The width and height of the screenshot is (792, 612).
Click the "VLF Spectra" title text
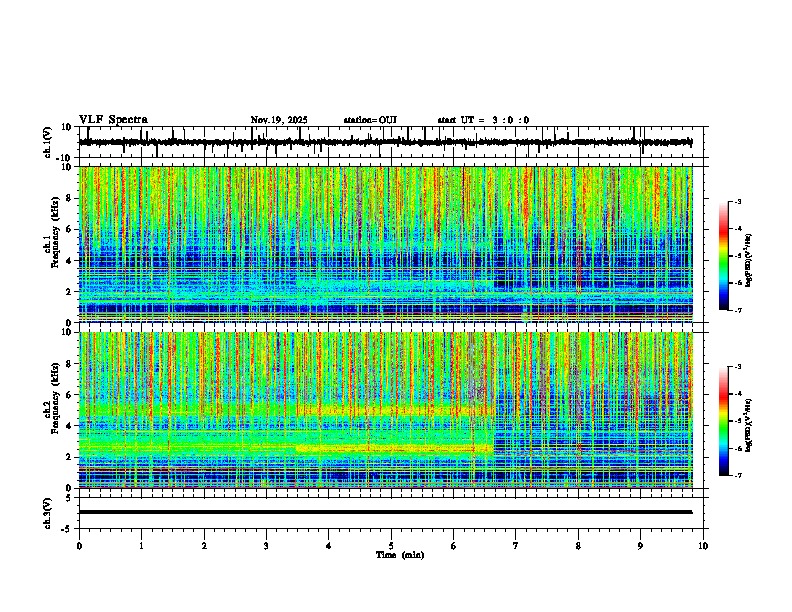click(x=113, y=120)
